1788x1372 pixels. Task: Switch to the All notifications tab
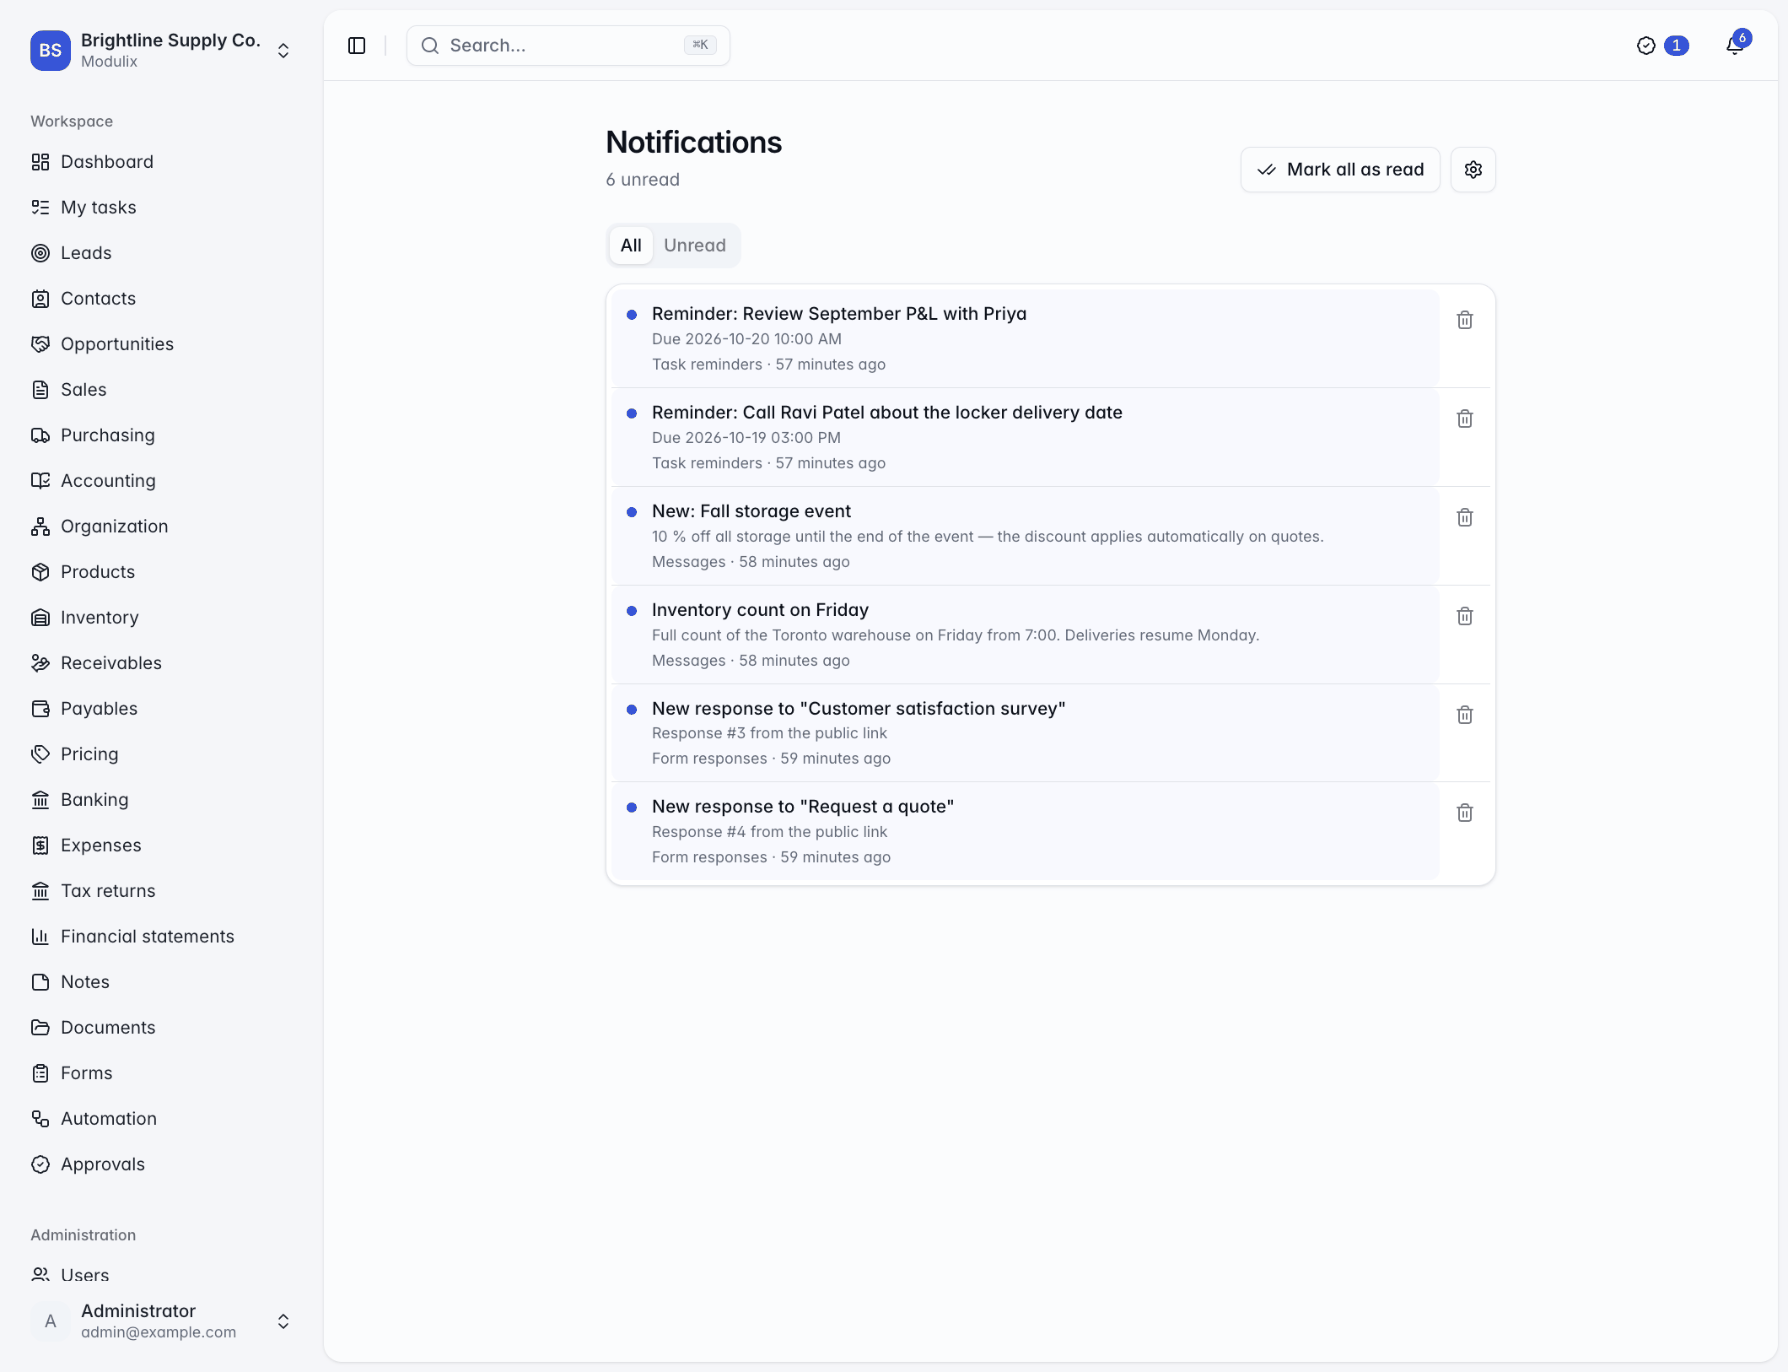pyautogui.click(x=631, y=246)
